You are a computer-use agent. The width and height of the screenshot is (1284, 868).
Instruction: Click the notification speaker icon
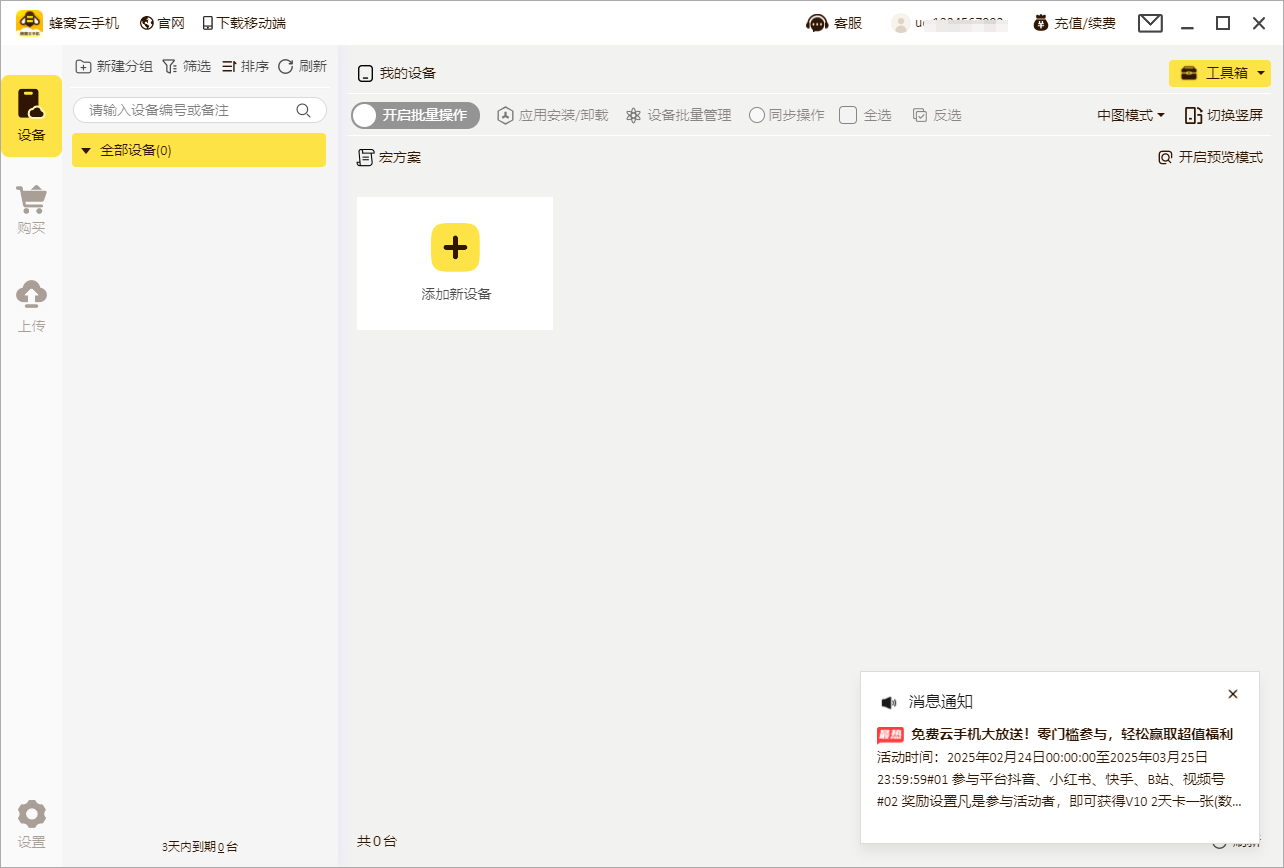click(x=888, y=702)
